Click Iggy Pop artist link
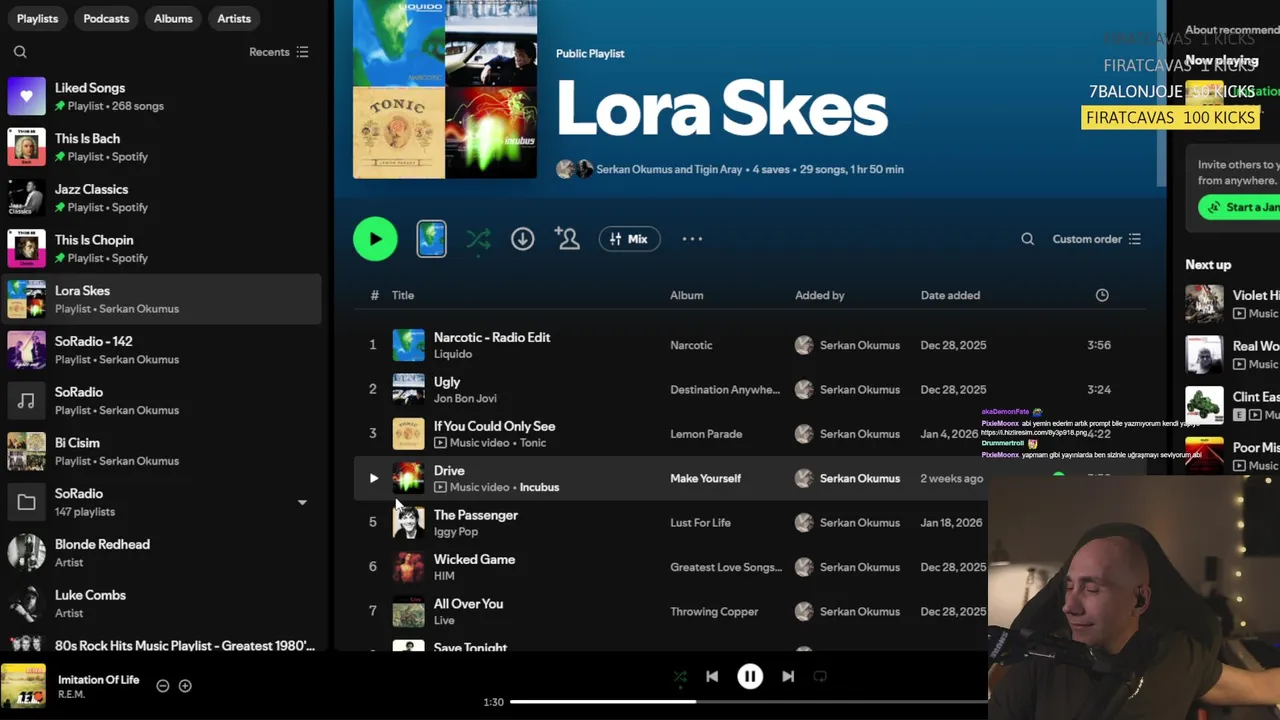The image size is (1280, 720). pos(456,531)
